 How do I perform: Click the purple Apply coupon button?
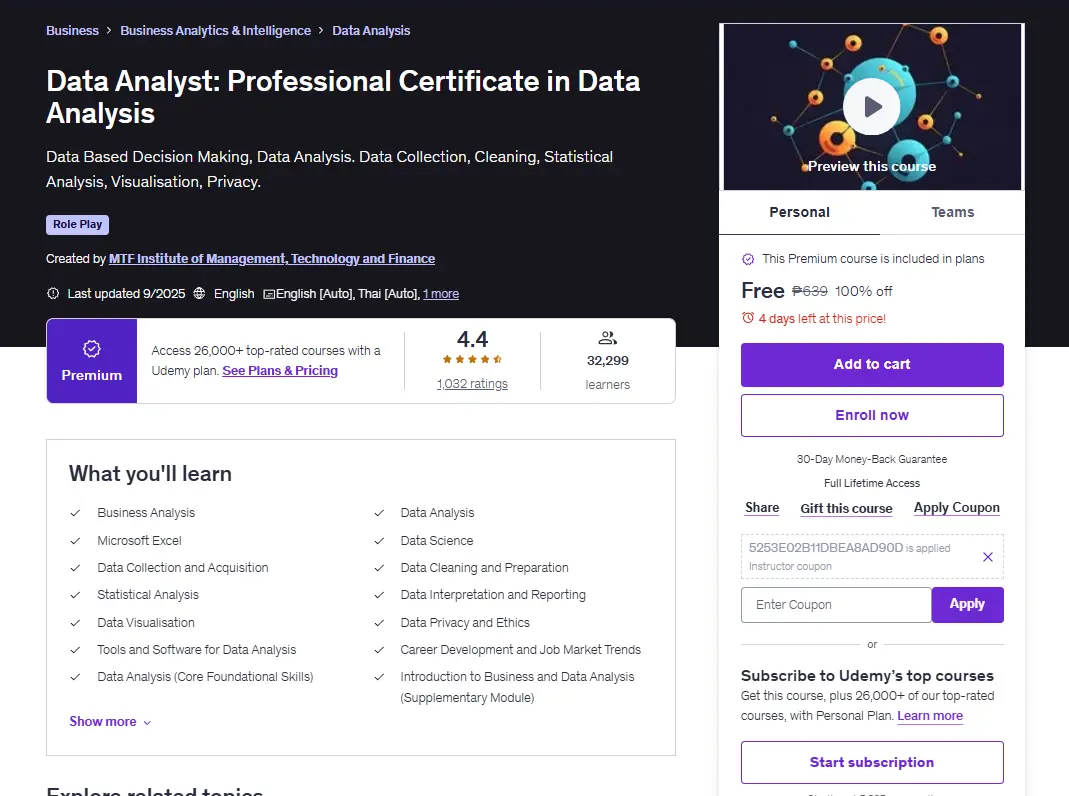tap(967, 604)
